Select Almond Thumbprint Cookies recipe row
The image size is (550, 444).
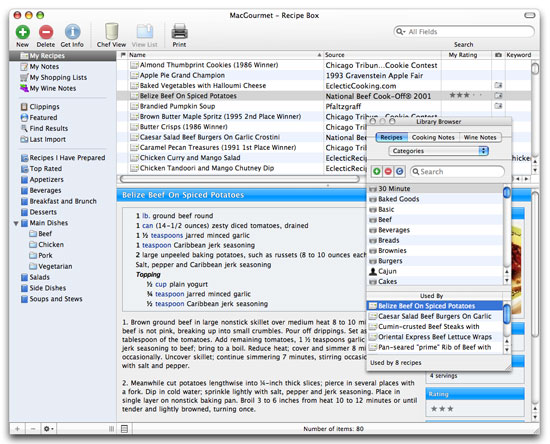click(x=324, y=65)
